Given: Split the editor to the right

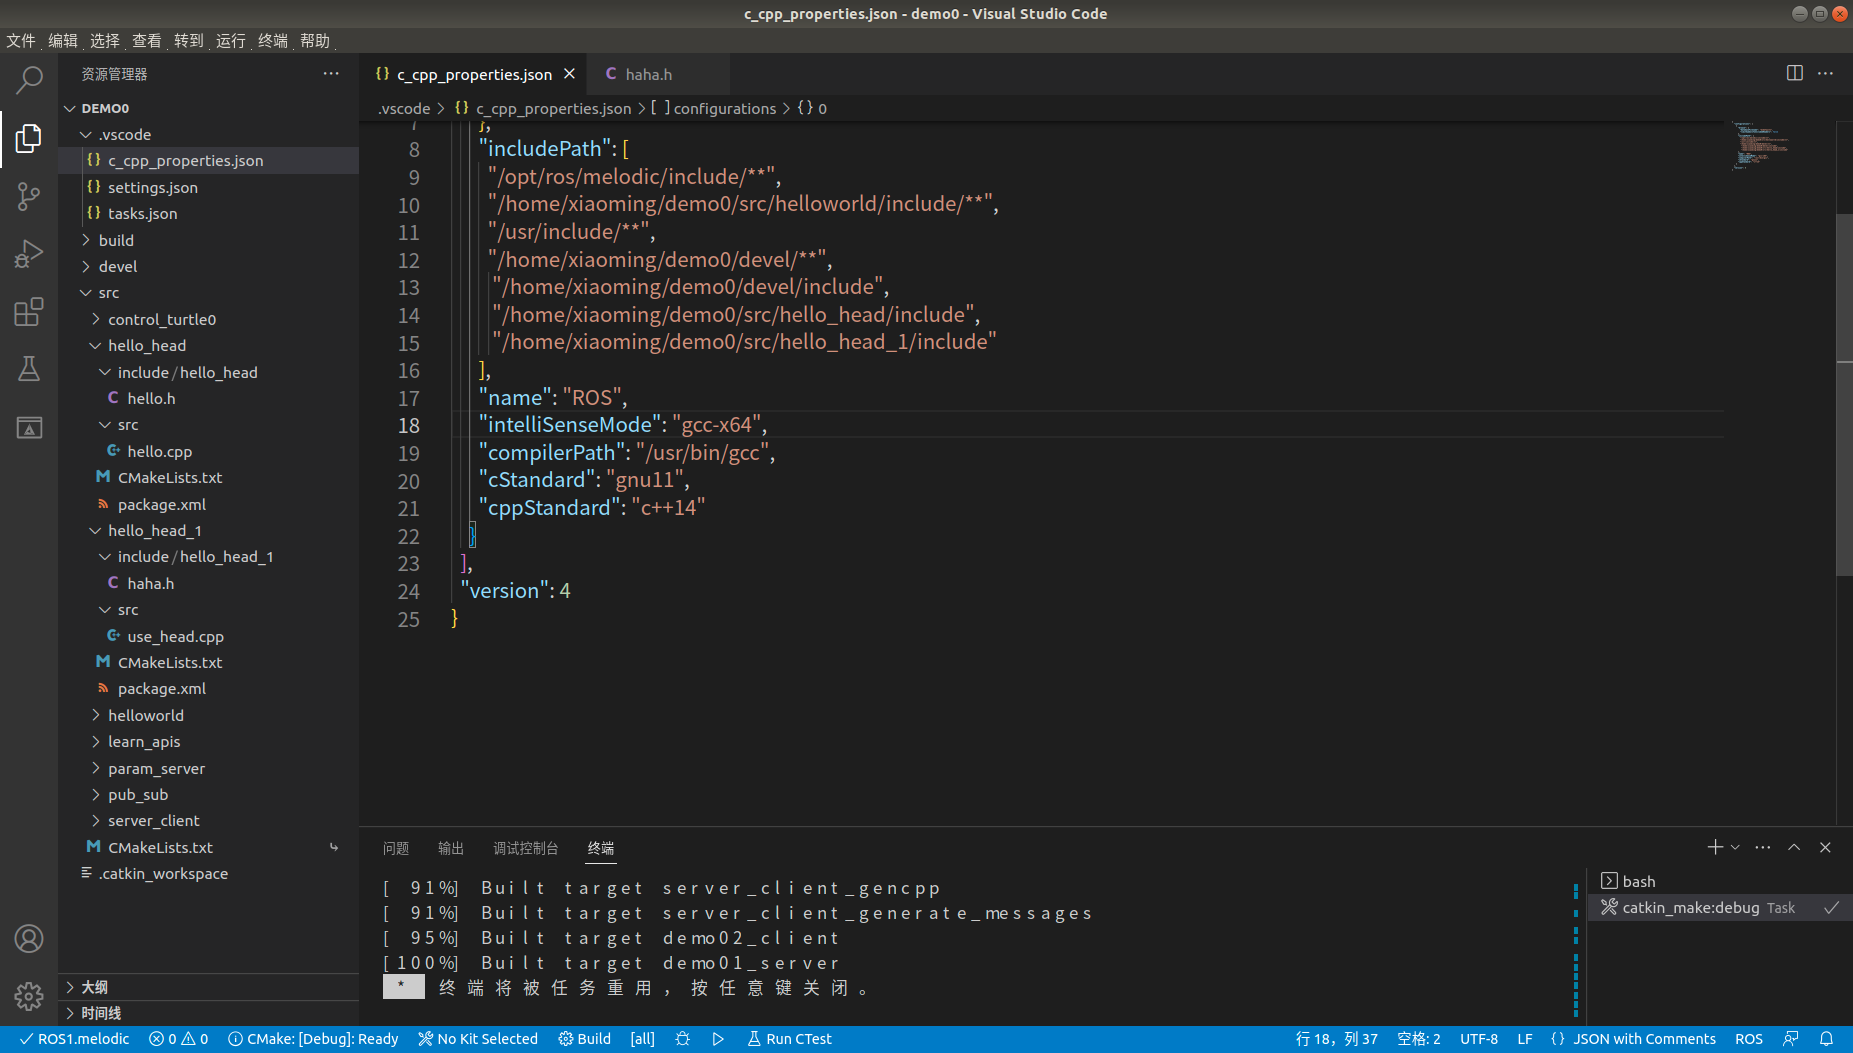Looking at the screenshot, I should tap(1795, 73).
